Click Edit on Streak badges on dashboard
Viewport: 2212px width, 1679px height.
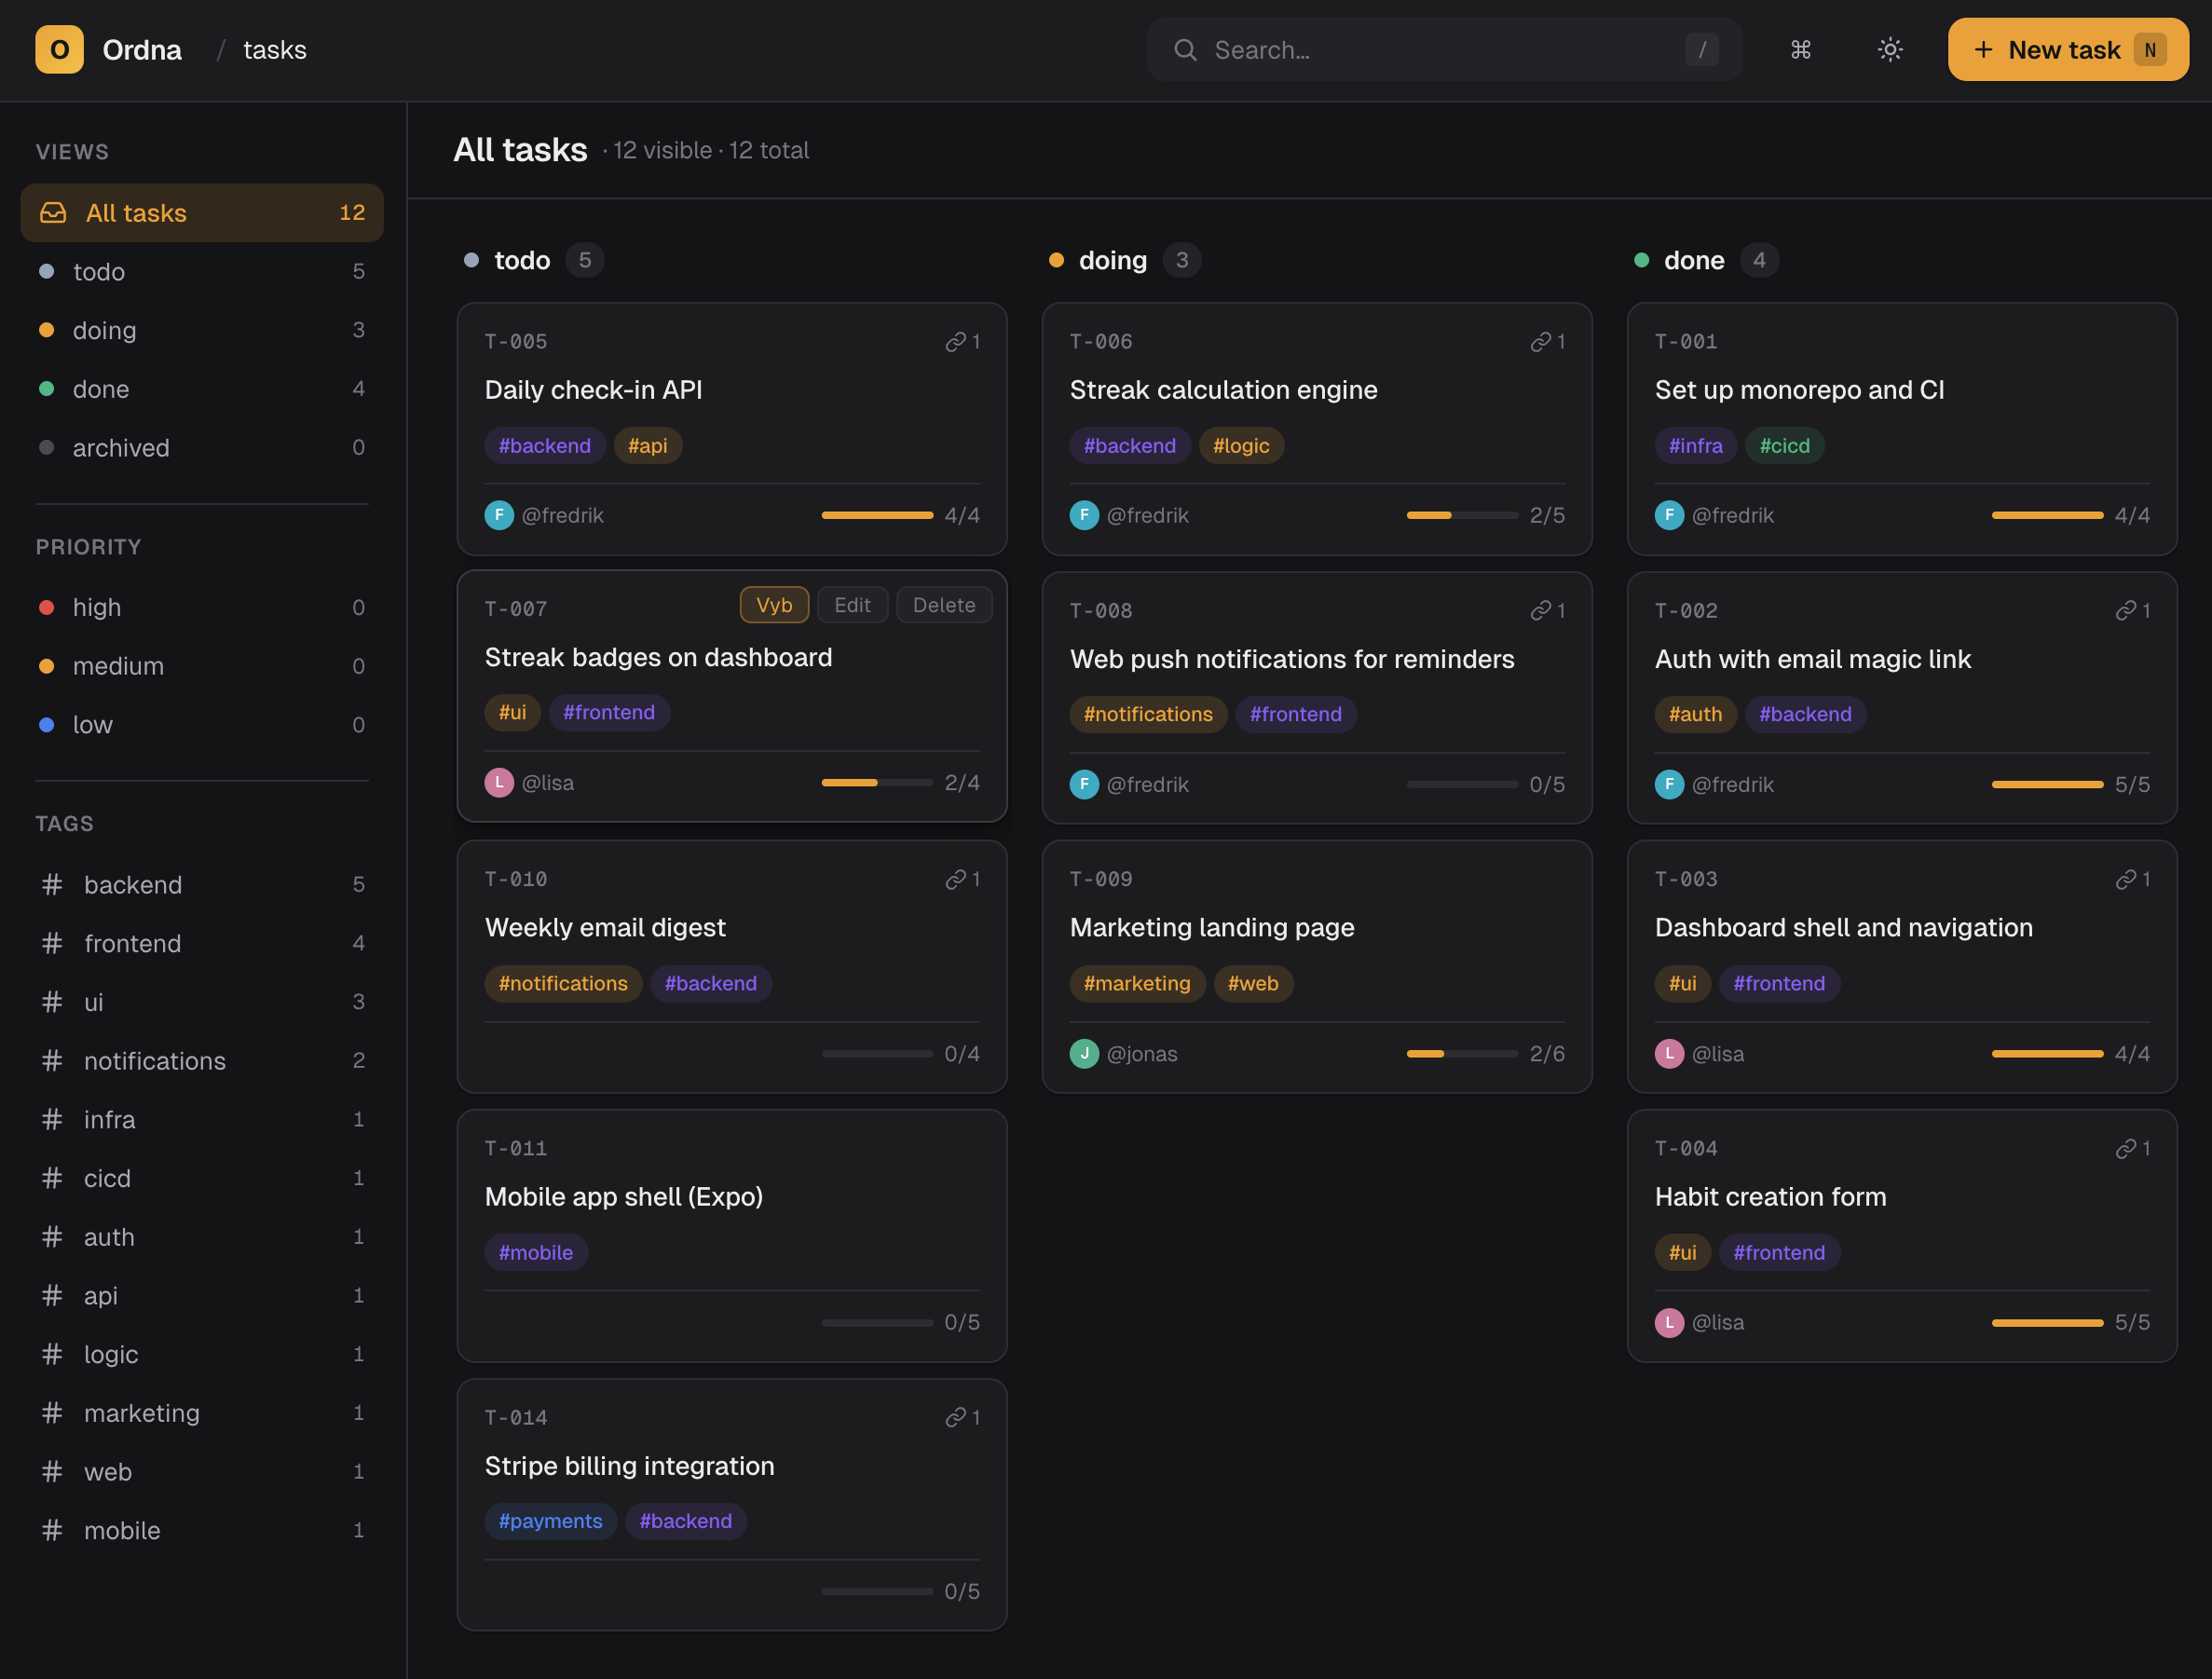pyautogui.click(x=851, y=604)
